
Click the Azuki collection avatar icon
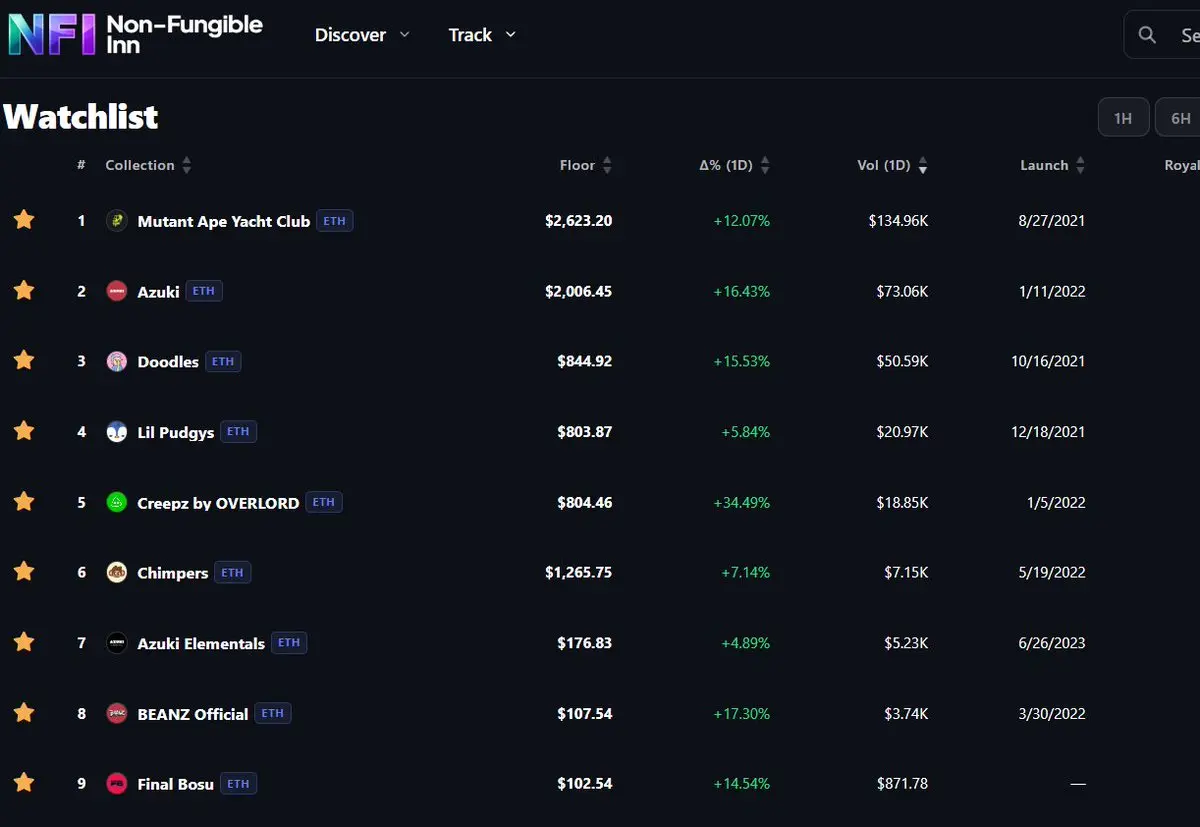[x=117, y=291]
